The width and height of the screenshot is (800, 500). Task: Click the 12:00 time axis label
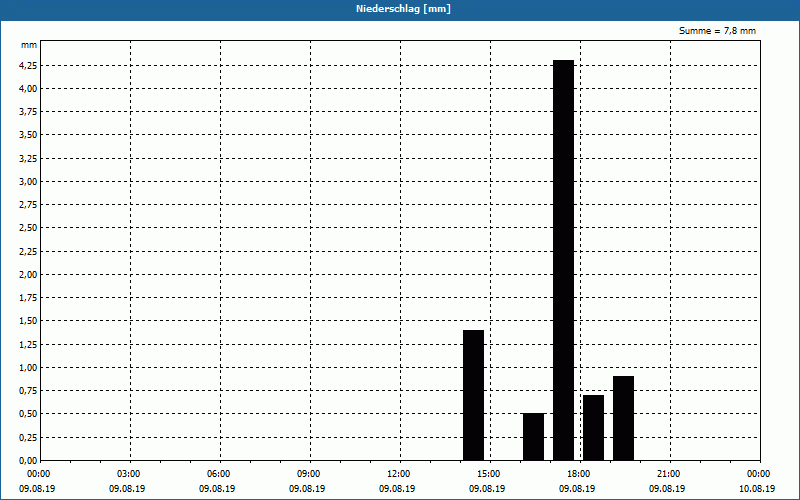tap(398, 474)
